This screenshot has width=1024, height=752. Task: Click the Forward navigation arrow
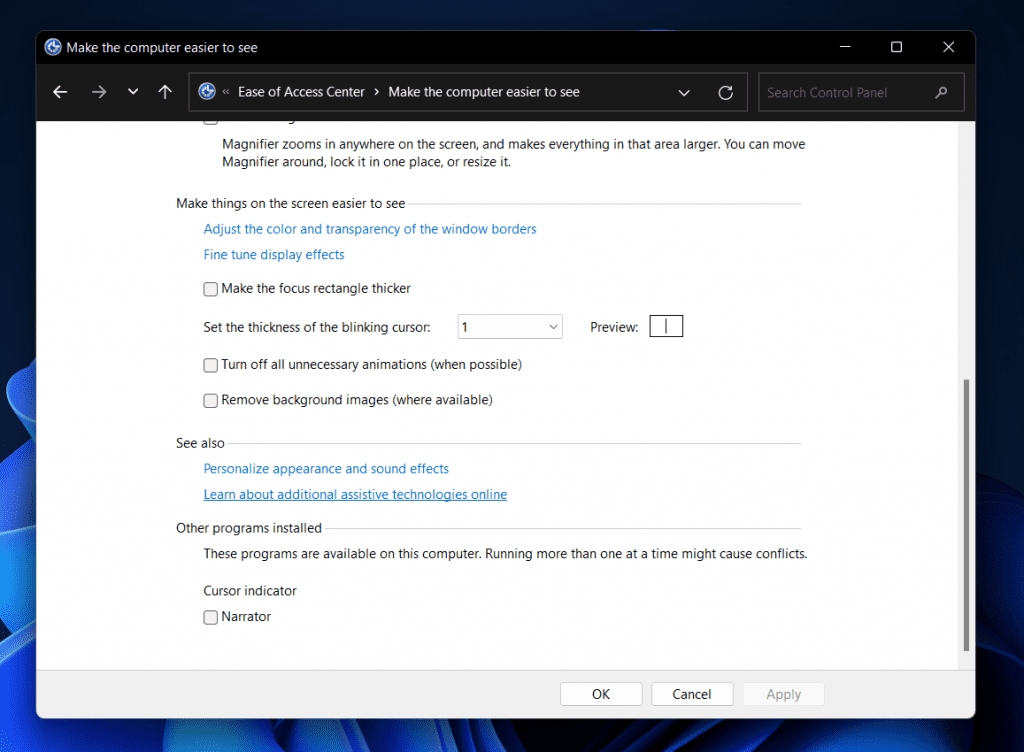[x=99, y=91]
